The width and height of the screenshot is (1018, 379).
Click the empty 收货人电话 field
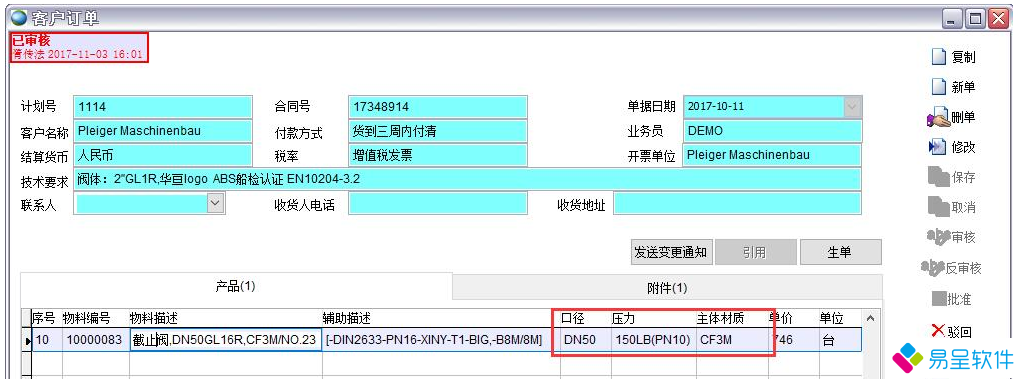point(438,203)
